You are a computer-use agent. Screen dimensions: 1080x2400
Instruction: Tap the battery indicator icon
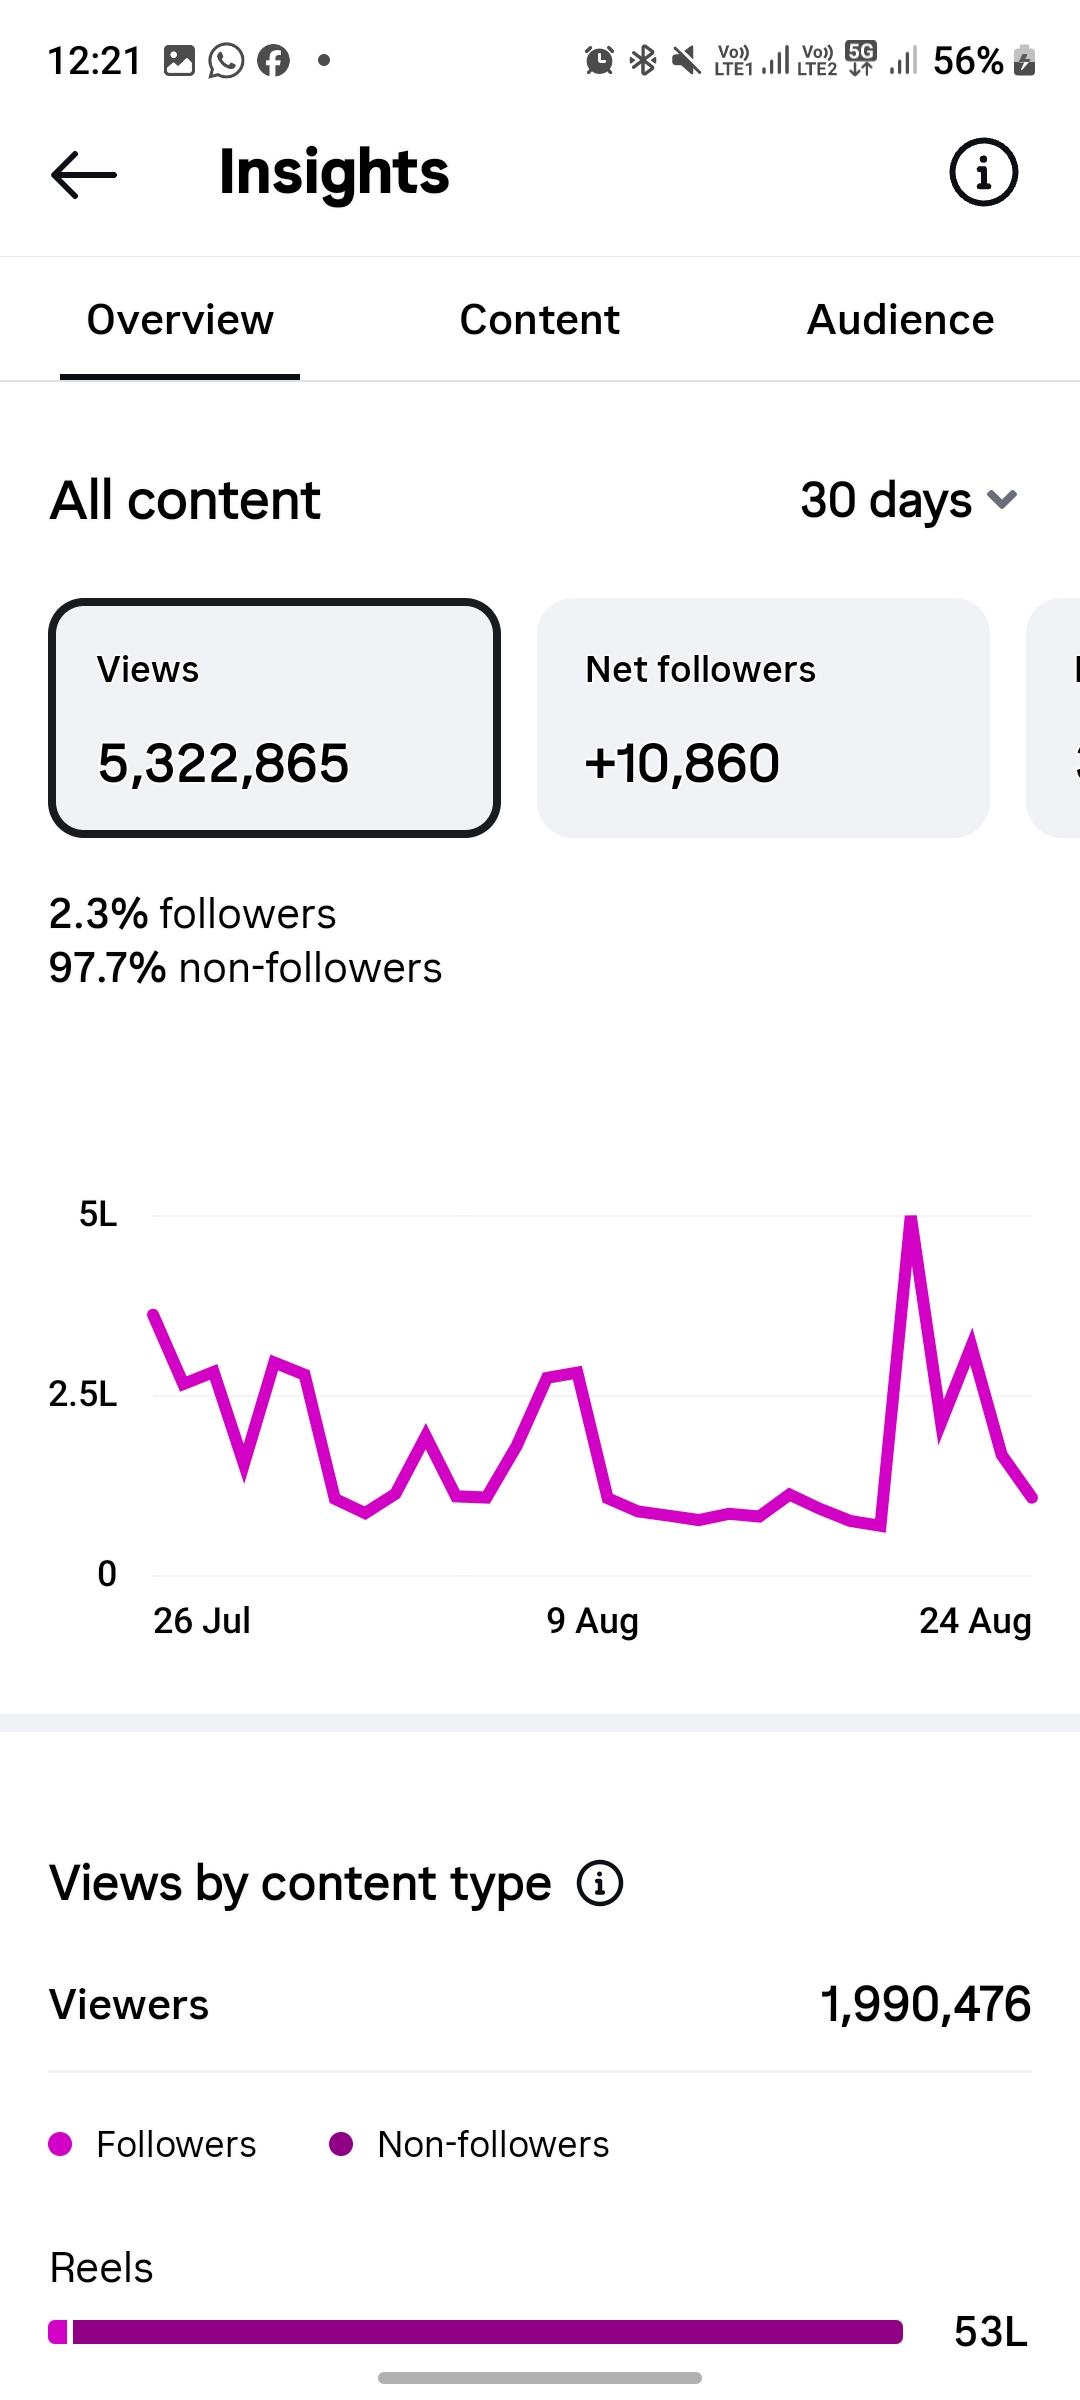(1024, 61)
